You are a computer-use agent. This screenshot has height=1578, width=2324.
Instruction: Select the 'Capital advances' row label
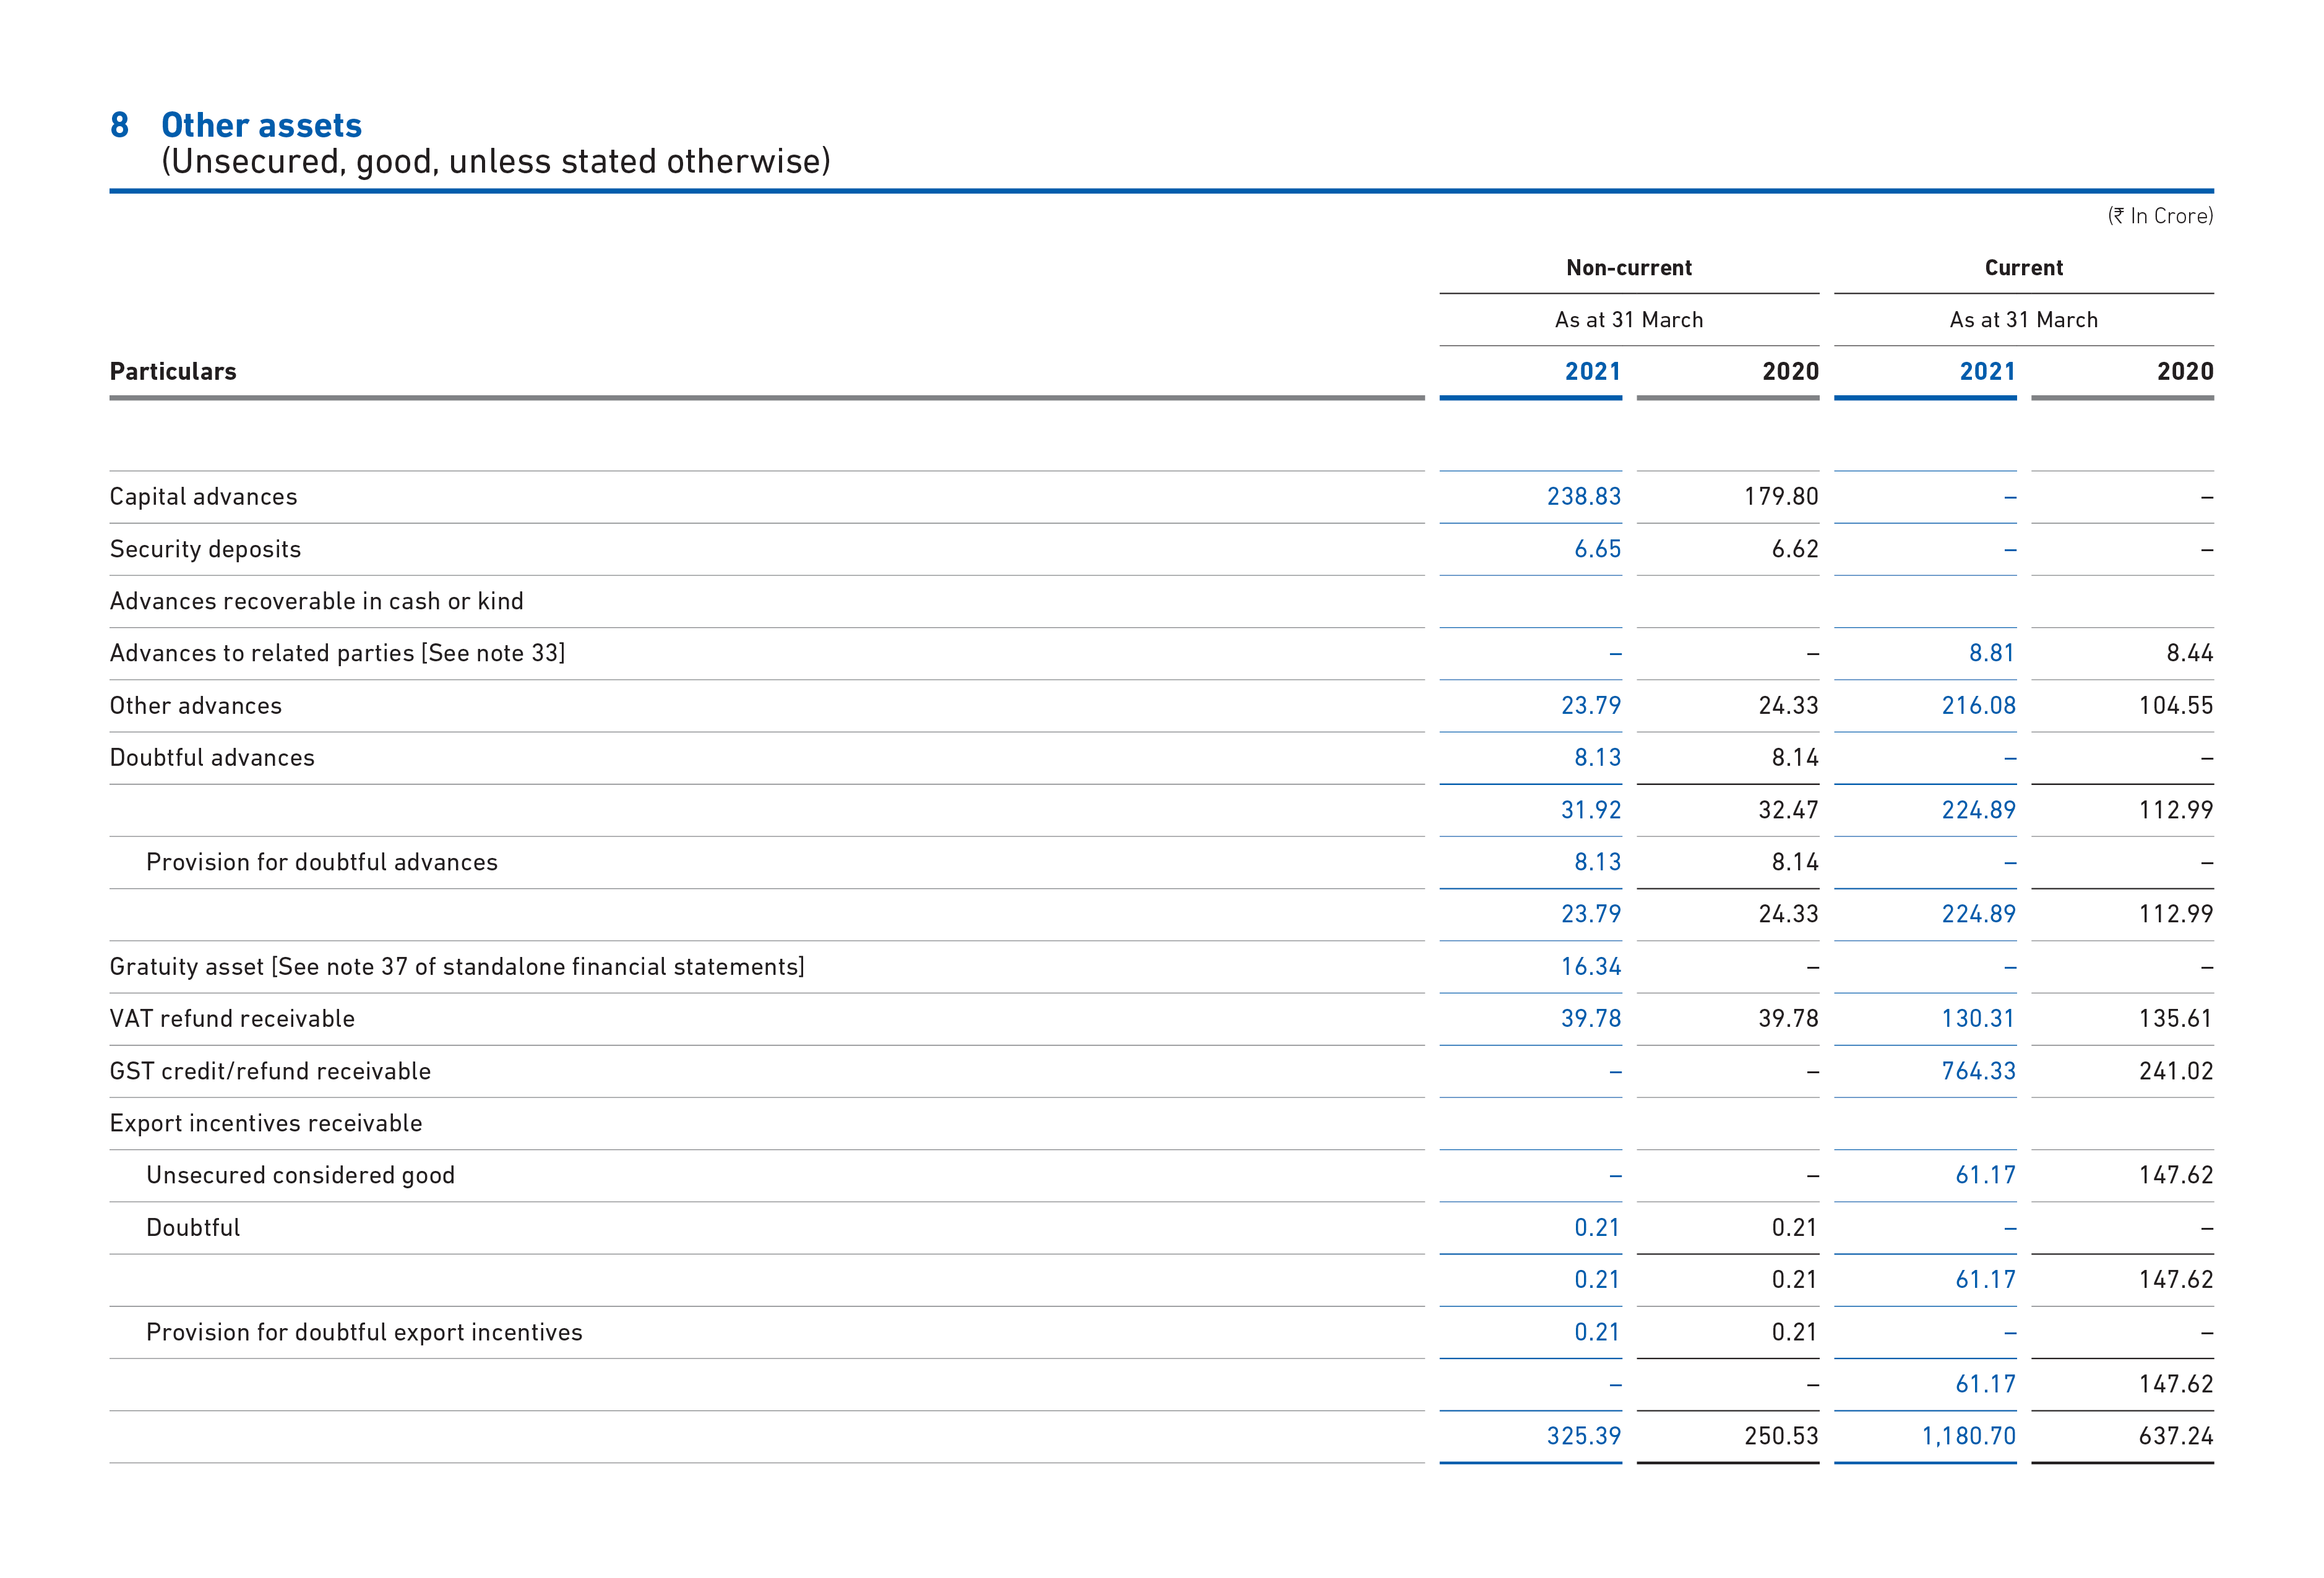coord(203,496)
